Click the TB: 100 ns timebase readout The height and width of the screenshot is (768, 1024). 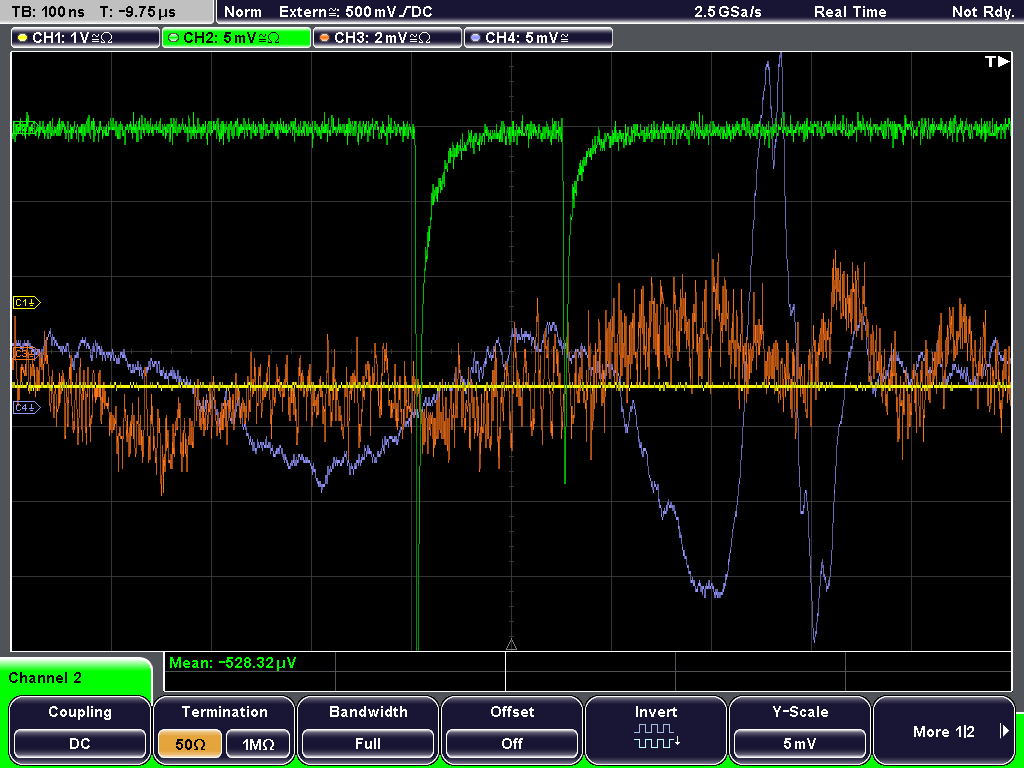pos(48,12)
